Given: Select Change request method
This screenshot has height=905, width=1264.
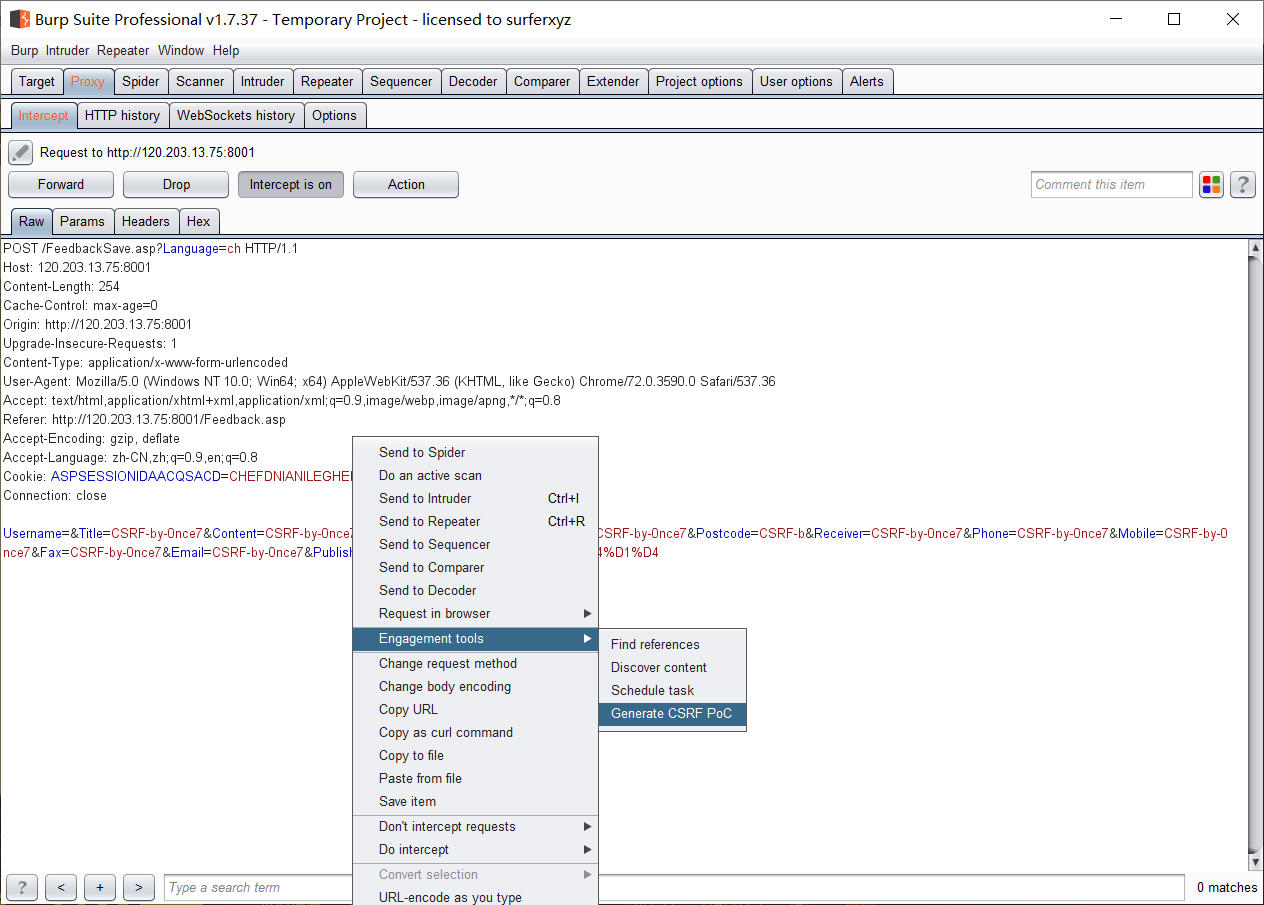Looking at the screenshot, I should 476,664.
